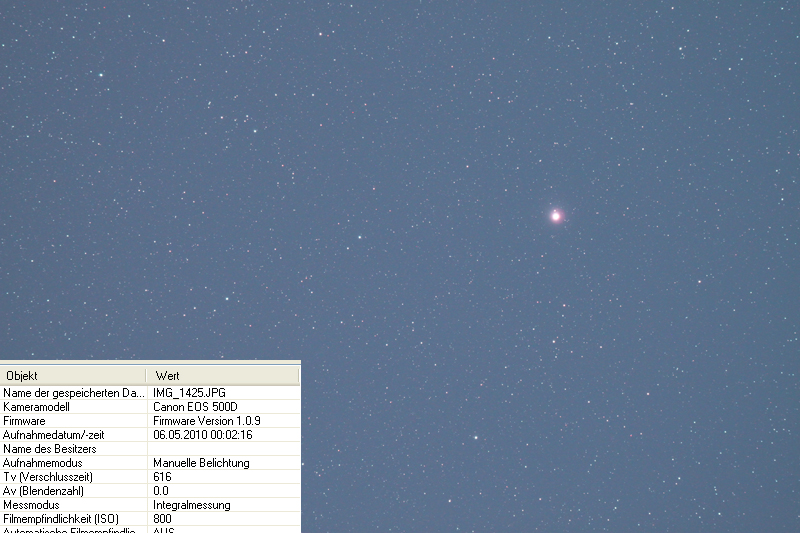Viewport: 800px width, 533px height.
Task: Select the Aufnahmemodus row label
Action: [40, 463]
